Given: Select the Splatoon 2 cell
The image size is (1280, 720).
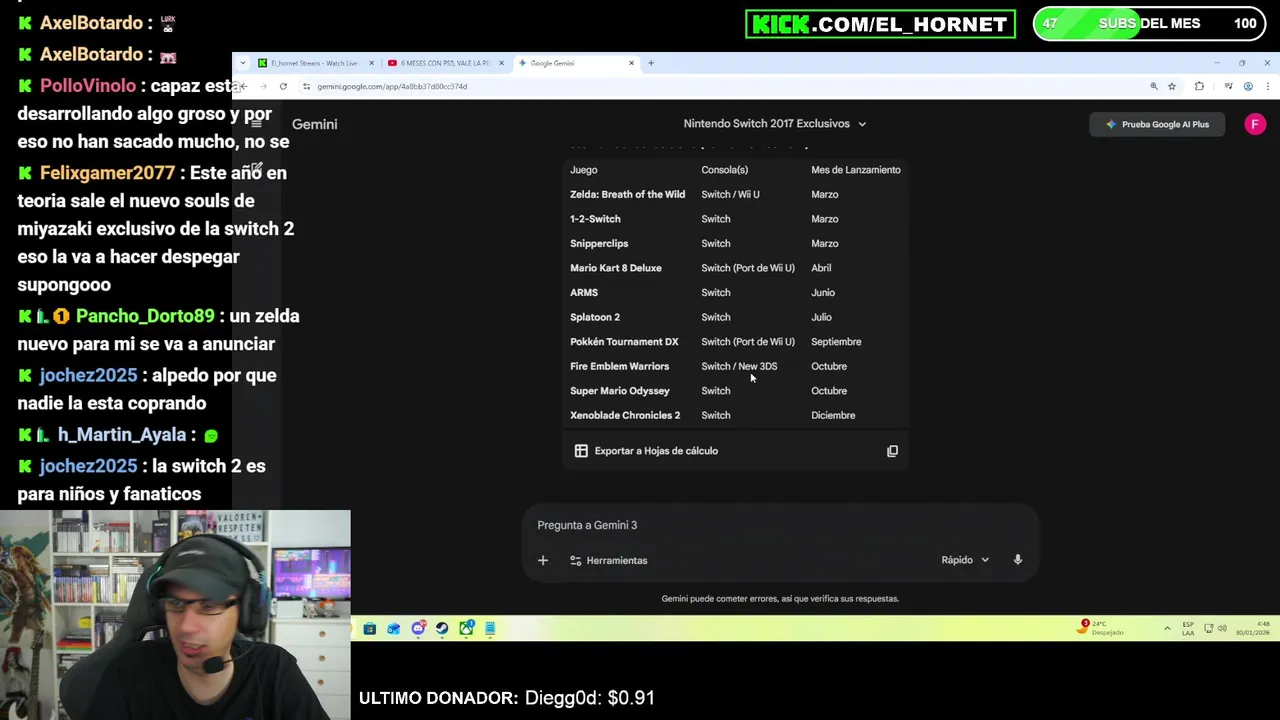Looking at the screenshot, I should (595, 317).
